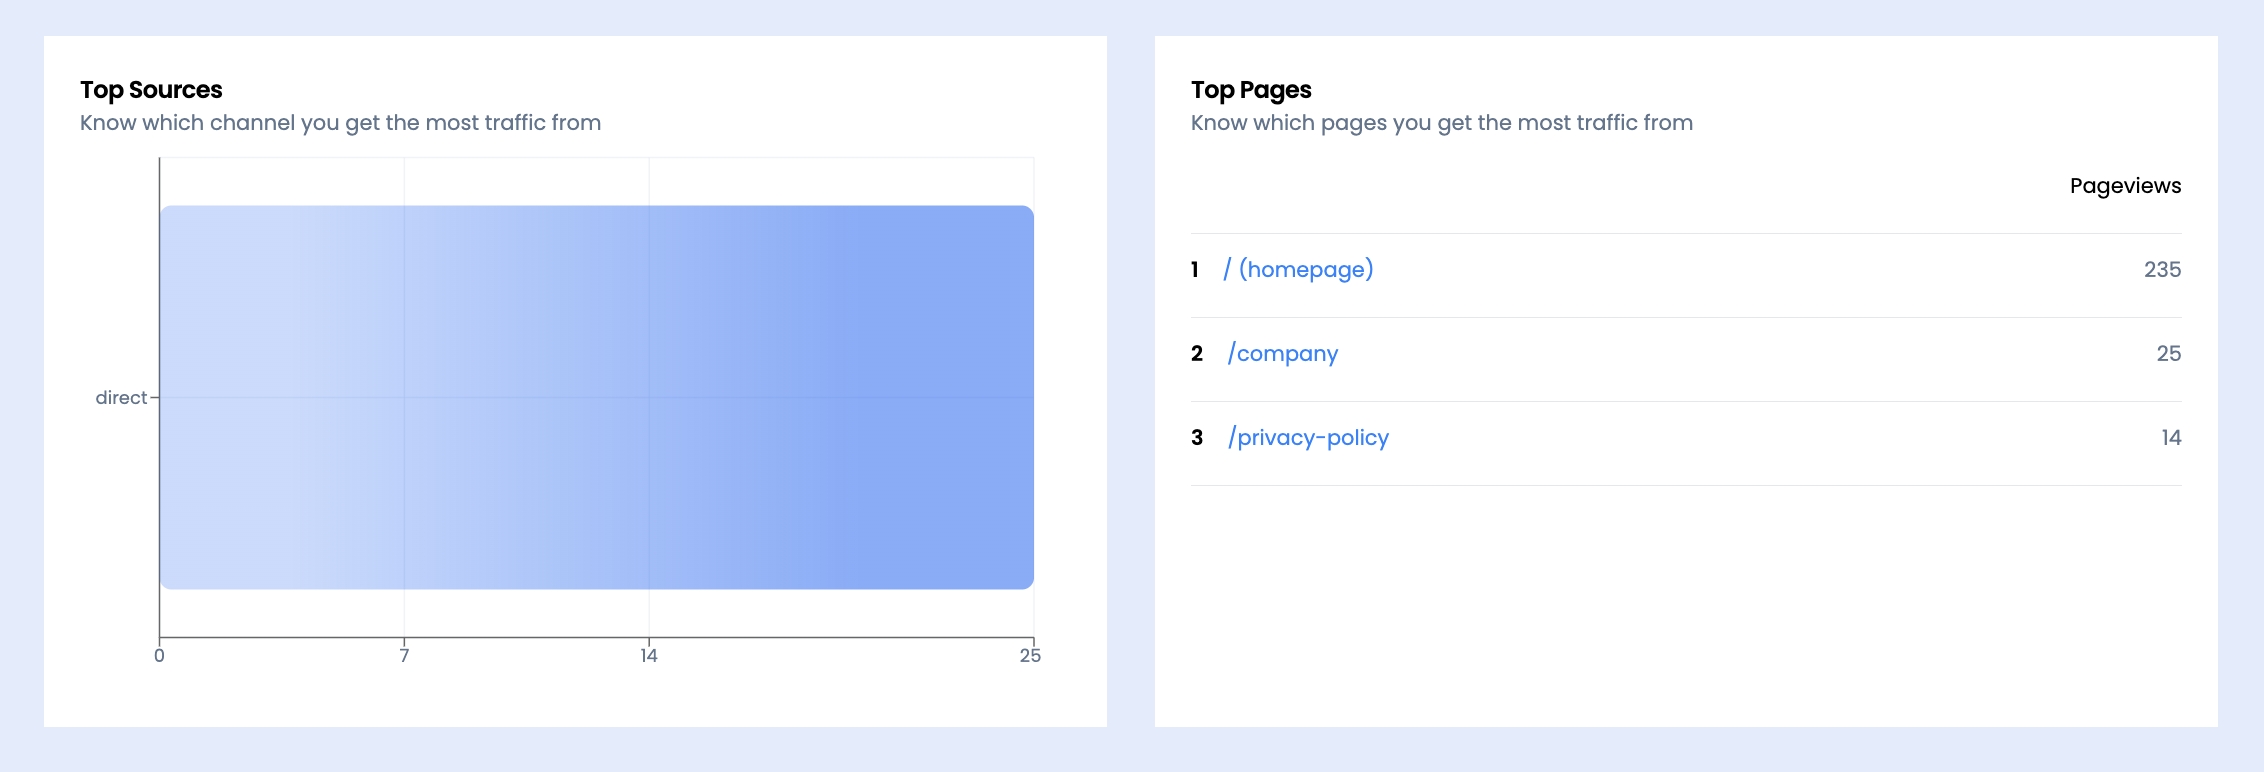
Task: Click rank number 1 in Top Pages
Action: coord(1195,269)
